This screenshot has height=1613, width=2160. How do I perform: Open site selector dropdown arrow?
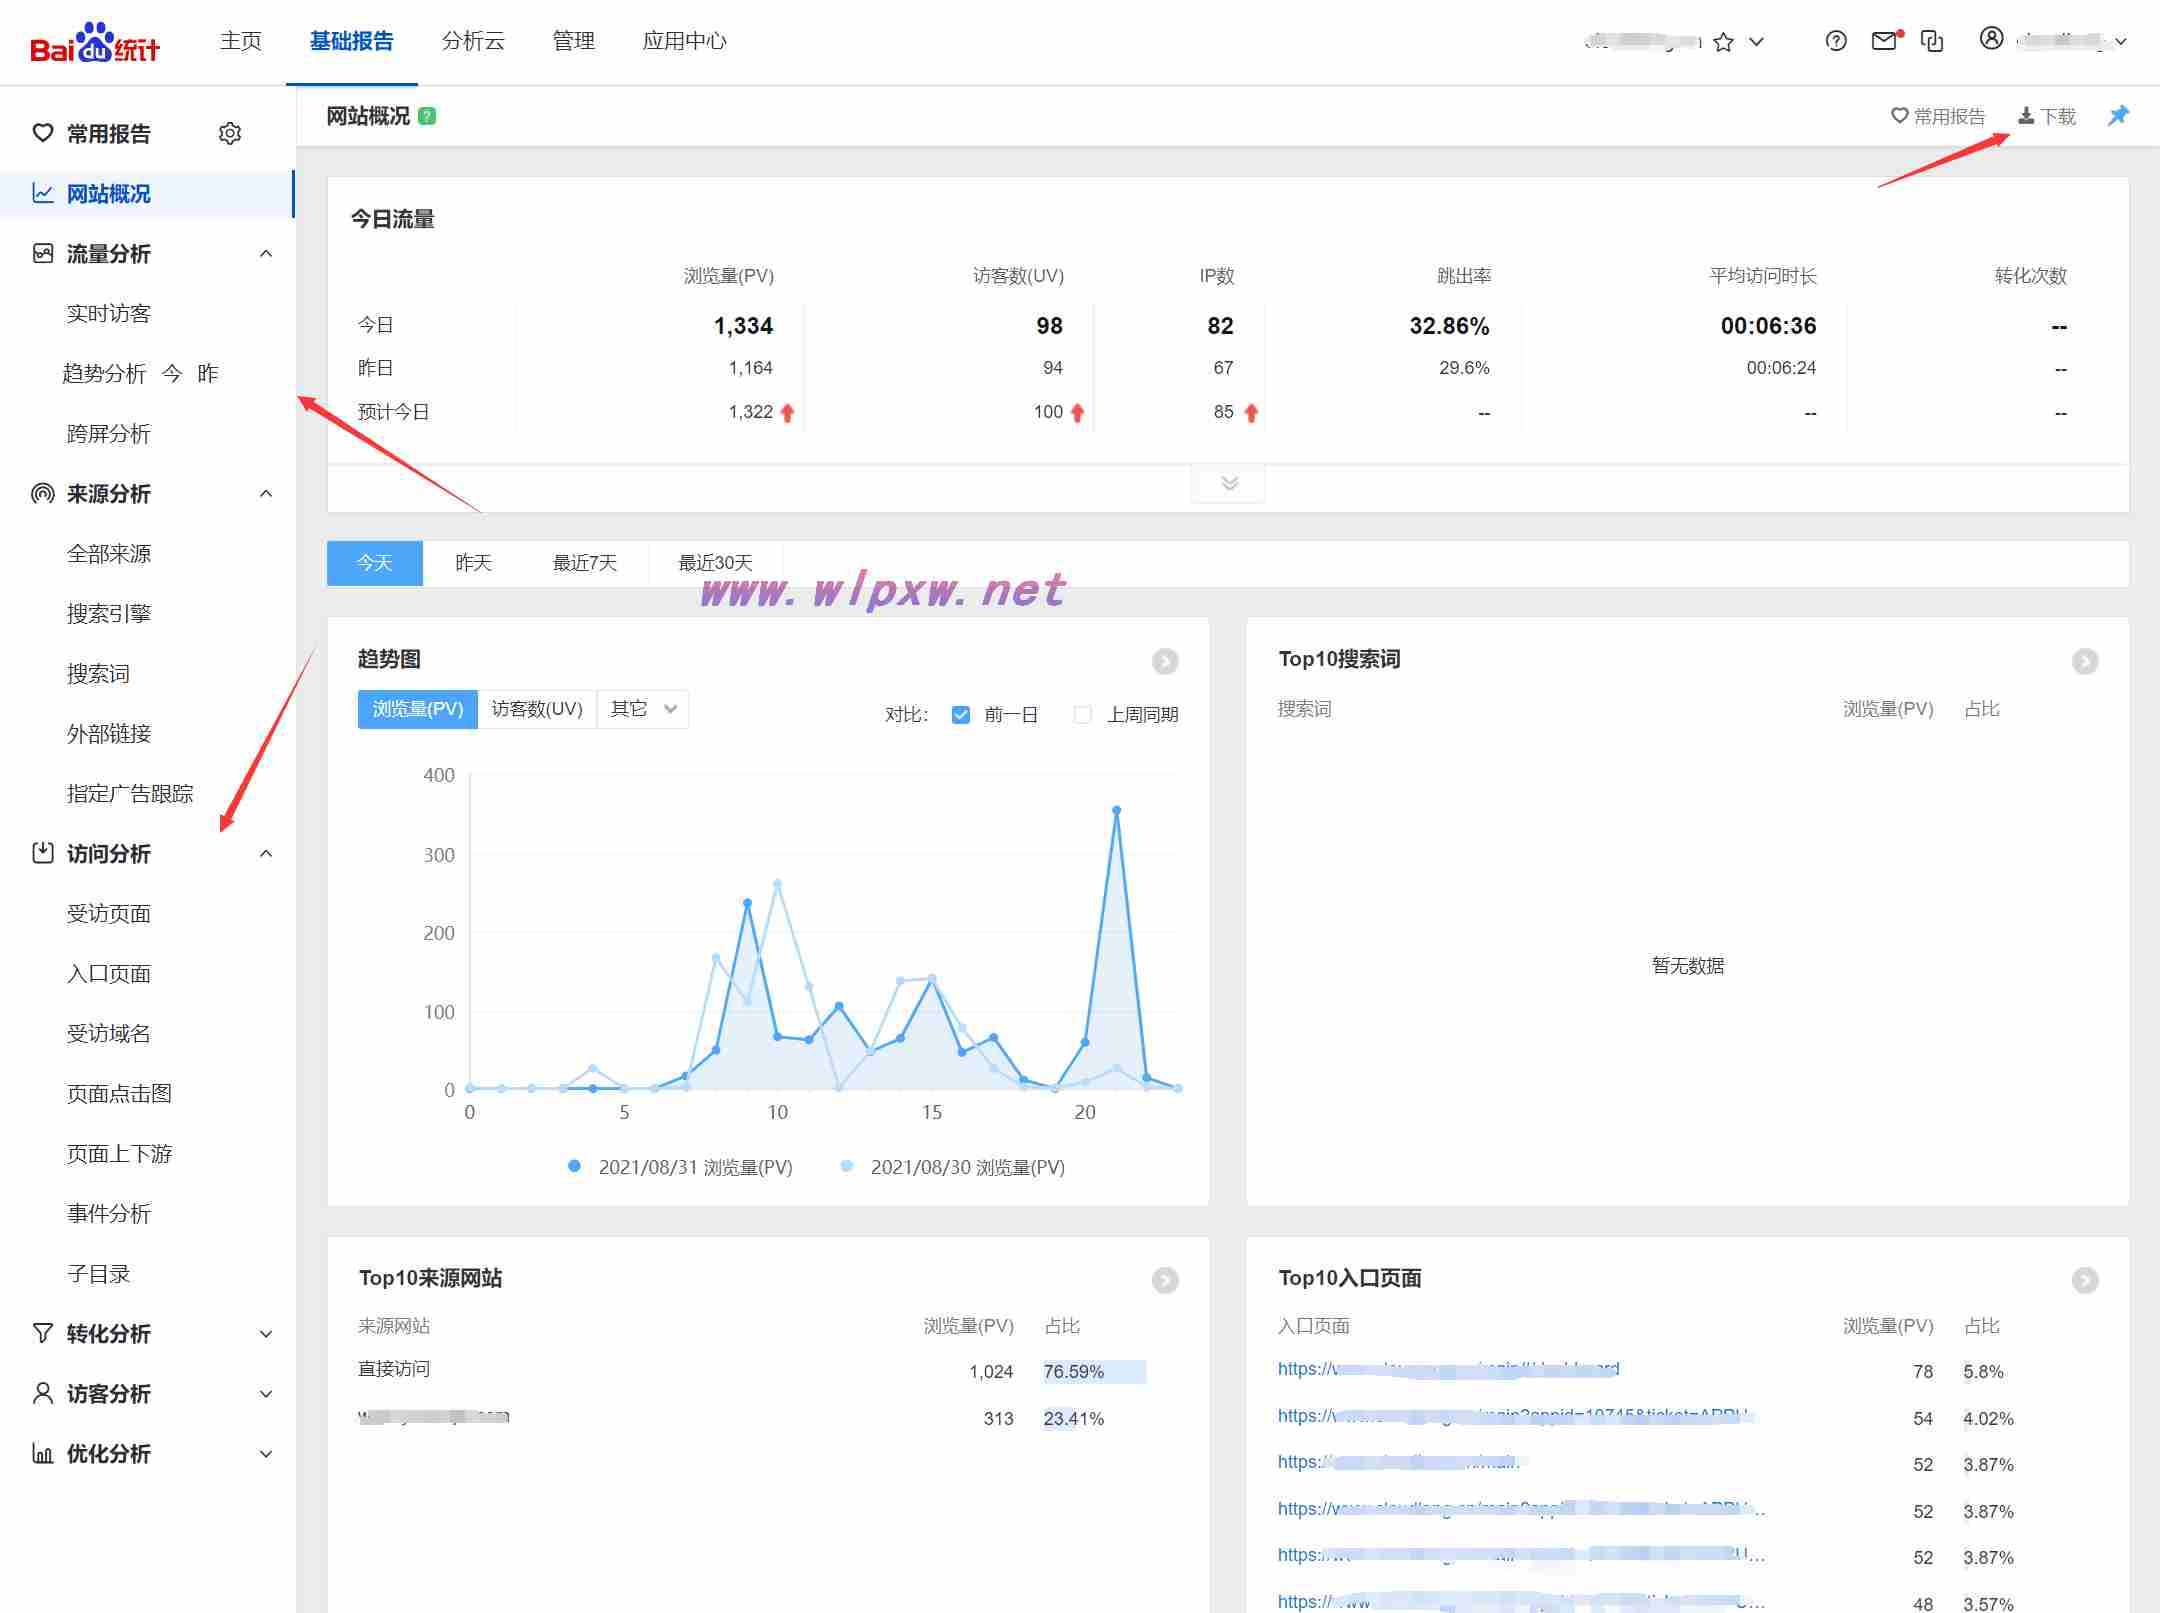(1756, 42)
